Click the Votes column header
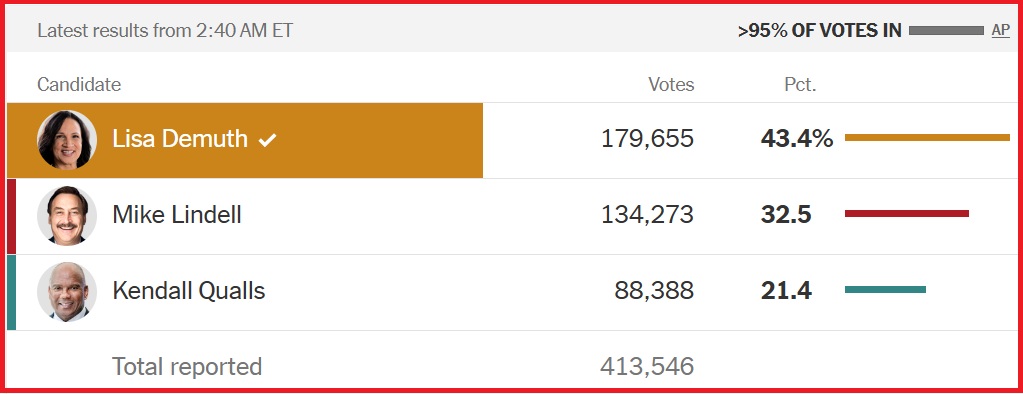 pos(671,84)
